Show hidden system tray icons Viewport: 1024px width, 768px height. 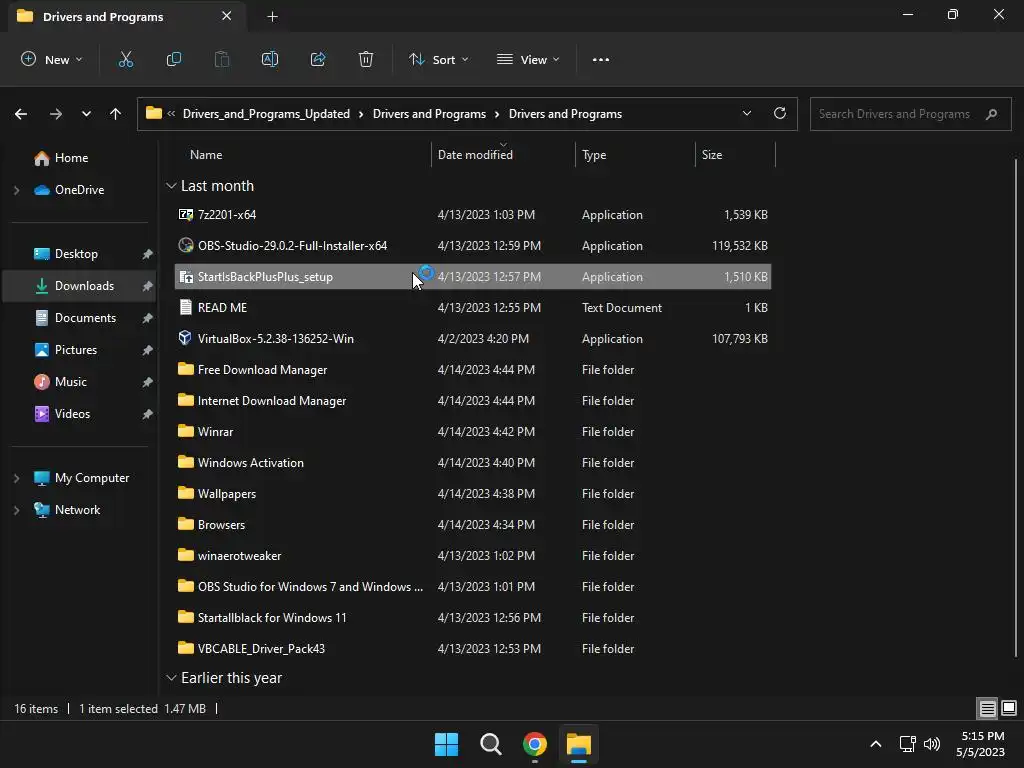[x=876, y=743]
